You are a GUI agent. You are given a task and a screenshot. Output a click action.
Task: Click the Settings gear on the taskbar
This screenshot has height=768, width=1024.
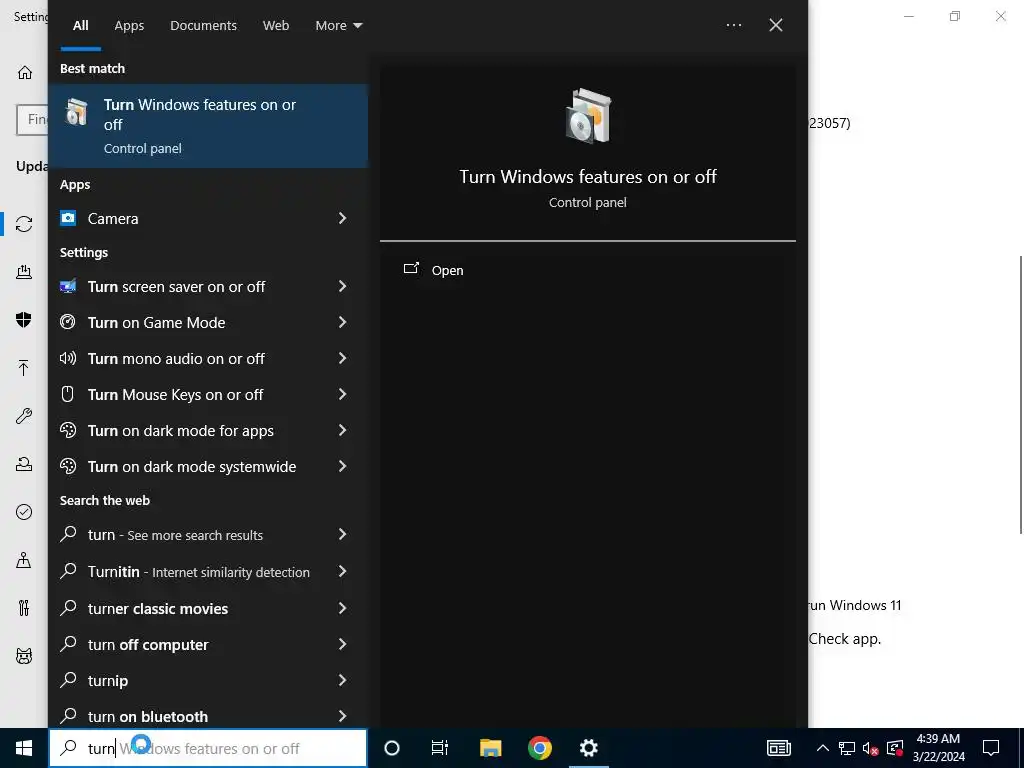pos(588,748)
